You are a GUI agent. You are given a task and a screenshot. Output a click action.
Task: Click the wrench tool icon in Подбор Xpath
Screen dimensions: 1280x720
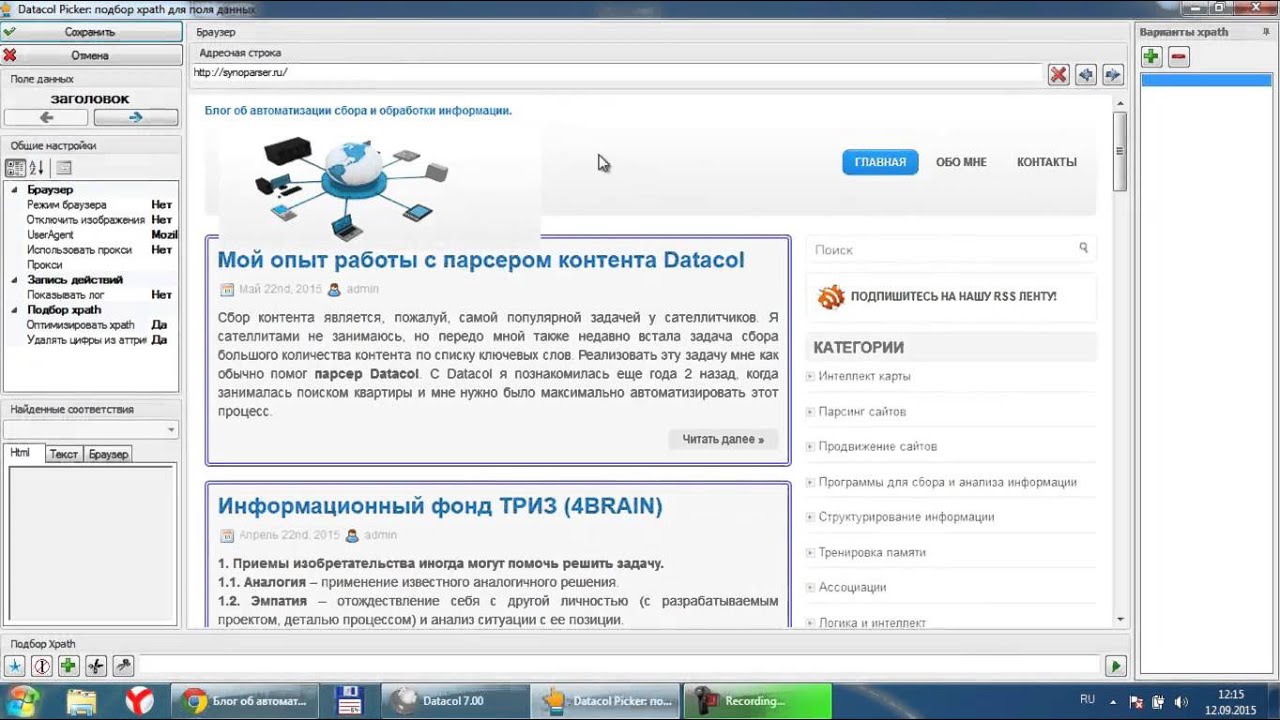pyautogui.click(x=123, y=666)
